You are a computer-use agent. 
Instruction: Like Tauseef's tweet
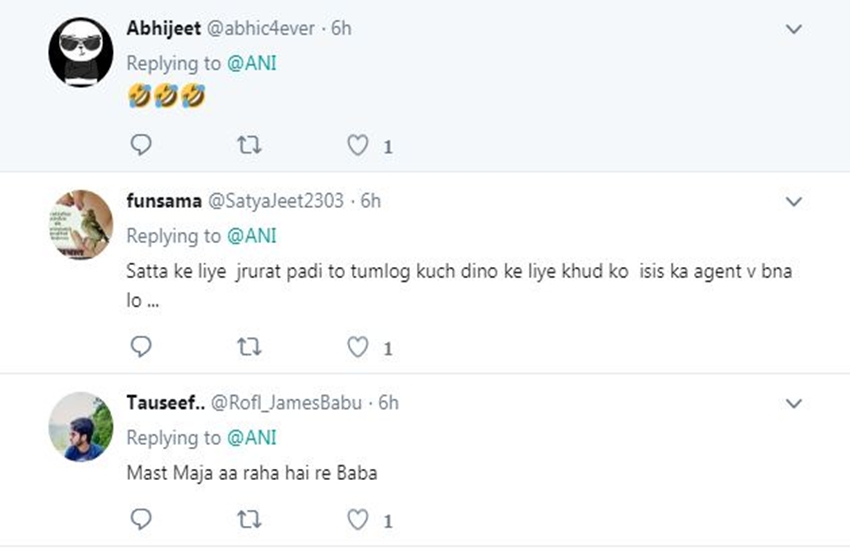pyautogui.click(x=357, y=520)
